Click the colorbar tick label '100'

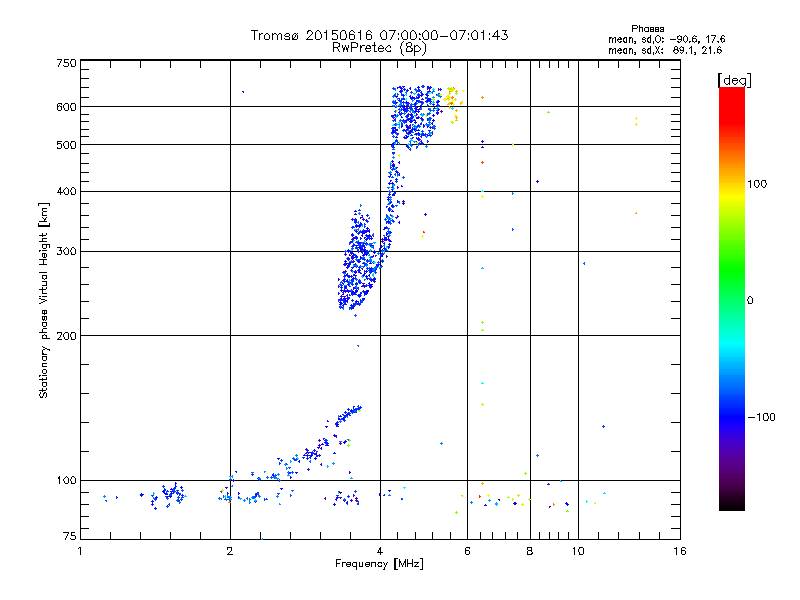pyautogui.click(x=757, y=184)
